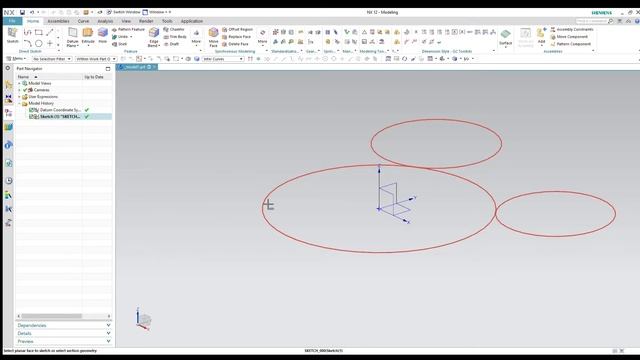This screenshot has width=640, height=360.
Task: Switch to the Render ribbon tab
Action: 146,21
